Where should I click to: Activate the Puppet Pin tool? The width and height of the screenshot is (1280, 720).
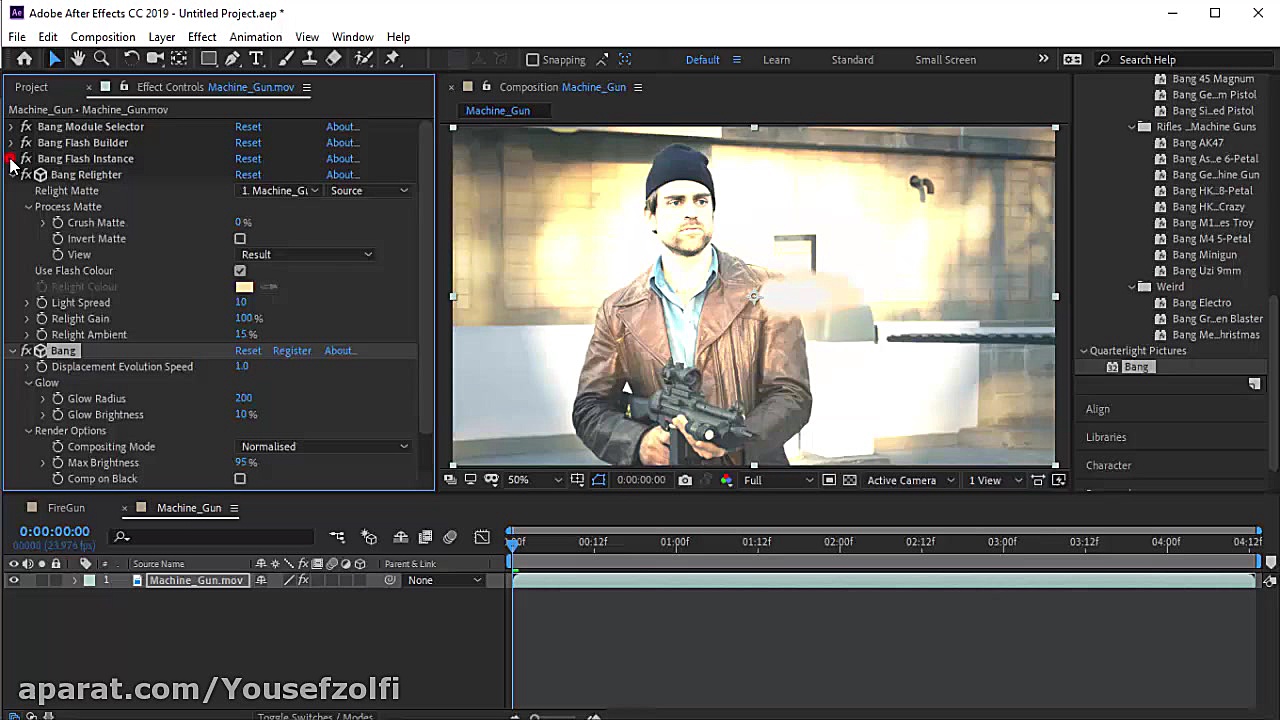pos(392,59)
